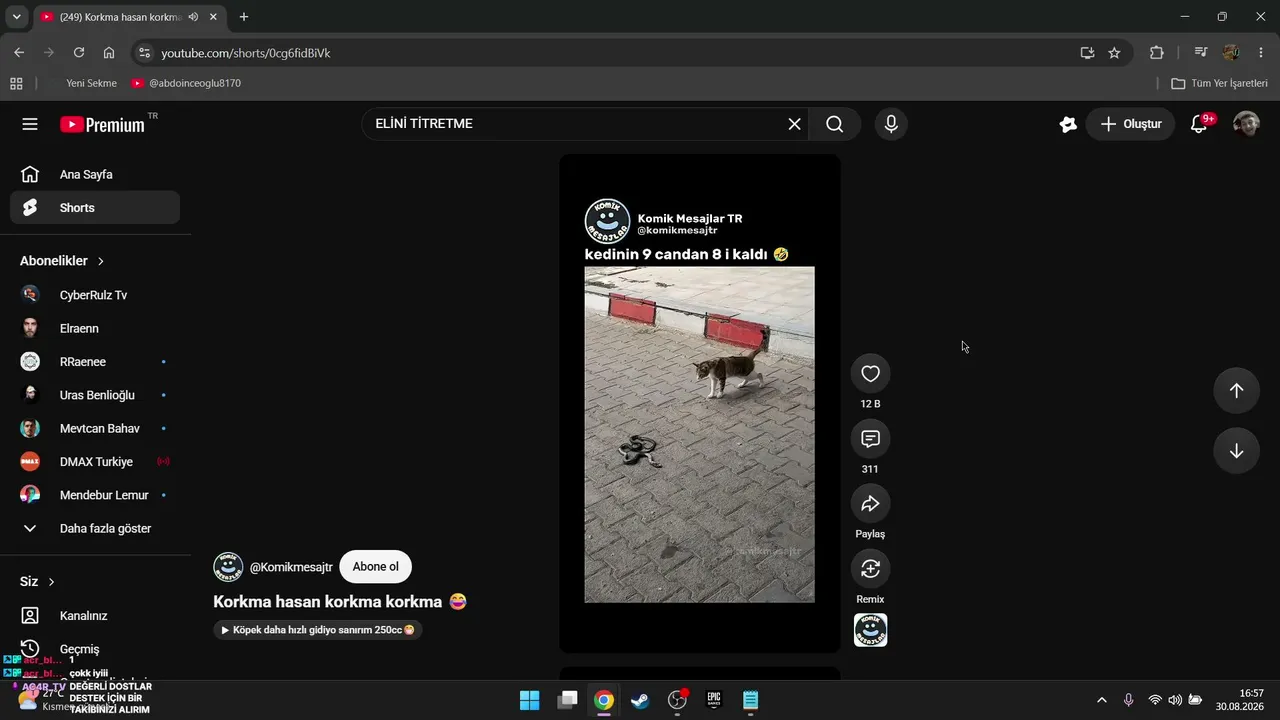1280x720 pixels.
Task: Open the Mevtcan Bahav channel
Action: [x=95, y=428]
